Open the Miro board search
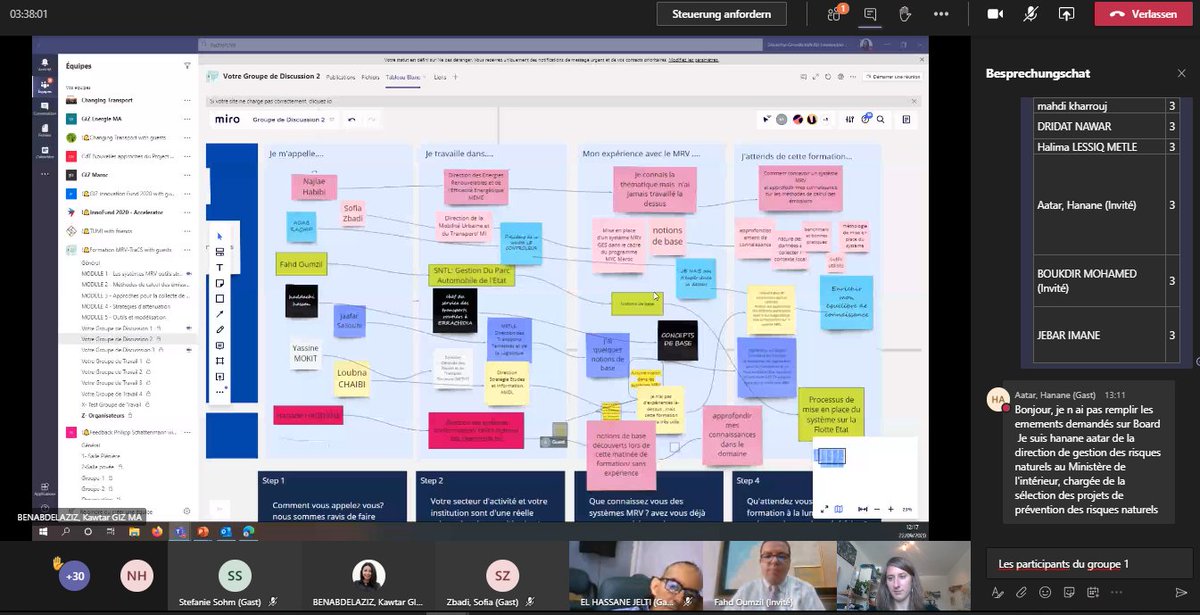The image size is (1200, 615). [880, 119]
